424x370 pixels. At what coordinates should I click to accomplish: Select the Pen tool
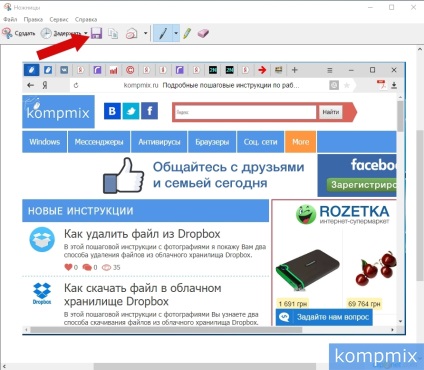[x=163, y=33]
